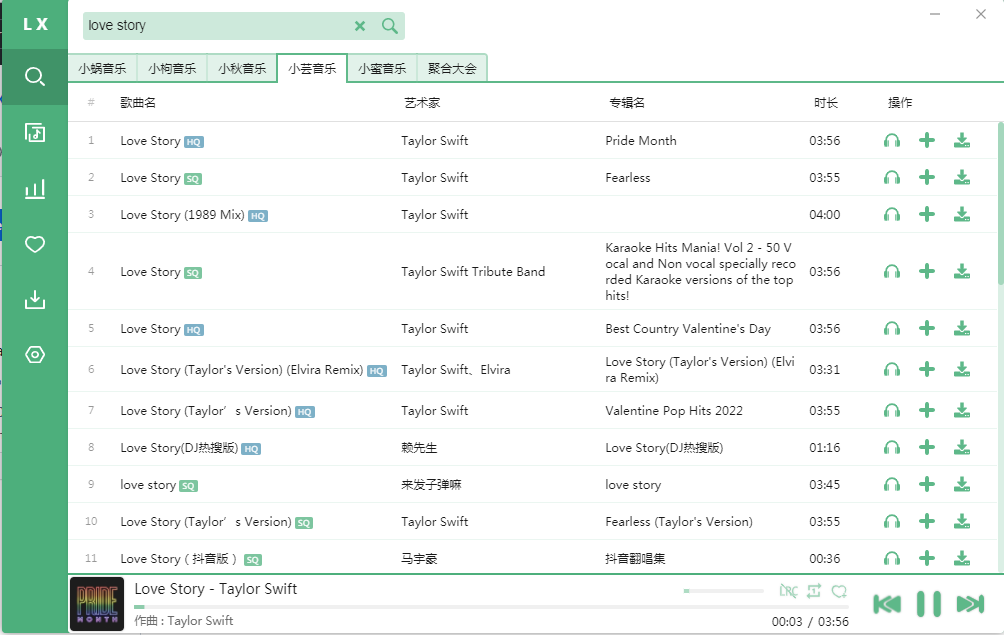
Task: Download the Elvira Remix track
Action: 962,370
